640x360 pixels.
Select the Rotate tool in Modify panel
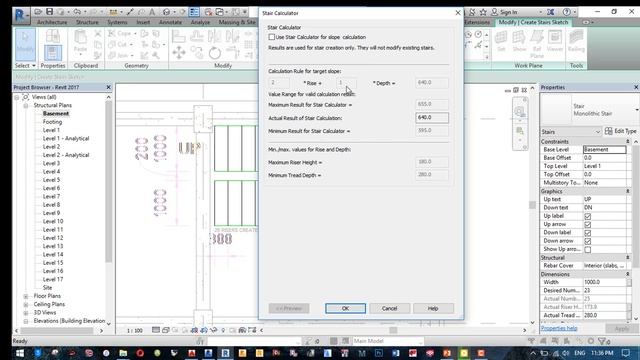tap(215, 53)
